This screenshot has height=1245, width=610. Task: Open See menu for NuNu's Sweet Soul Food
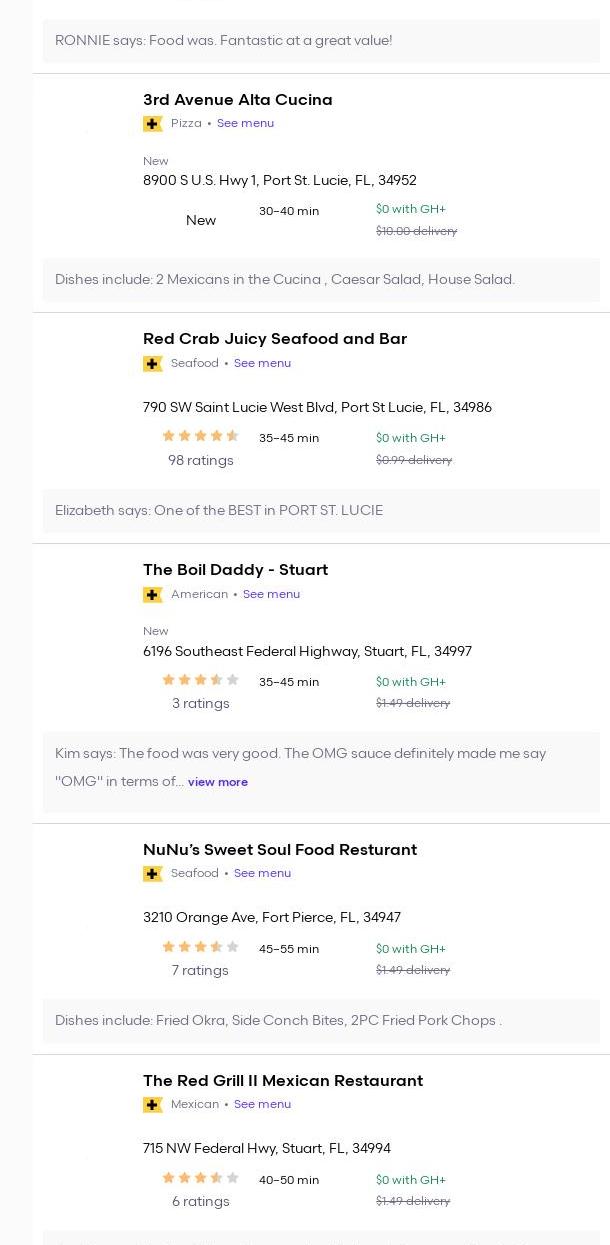262,874
